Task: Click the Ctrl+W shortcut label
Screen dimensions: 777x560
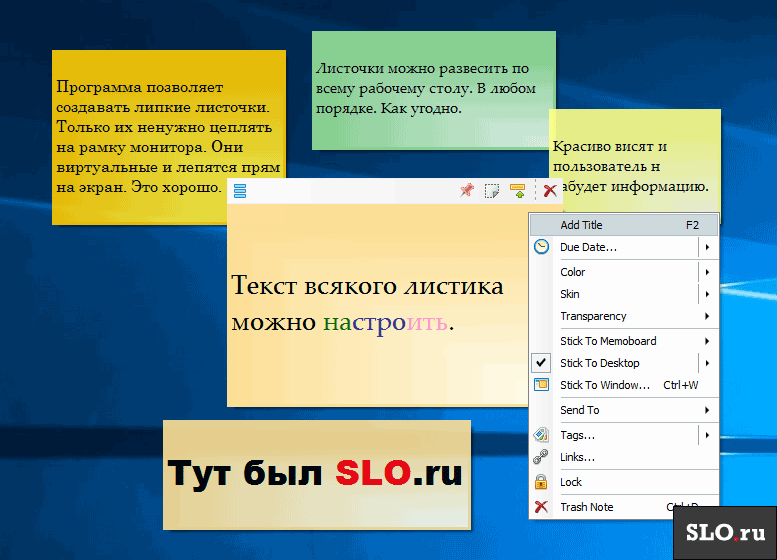Action: [x=680, y=385]
